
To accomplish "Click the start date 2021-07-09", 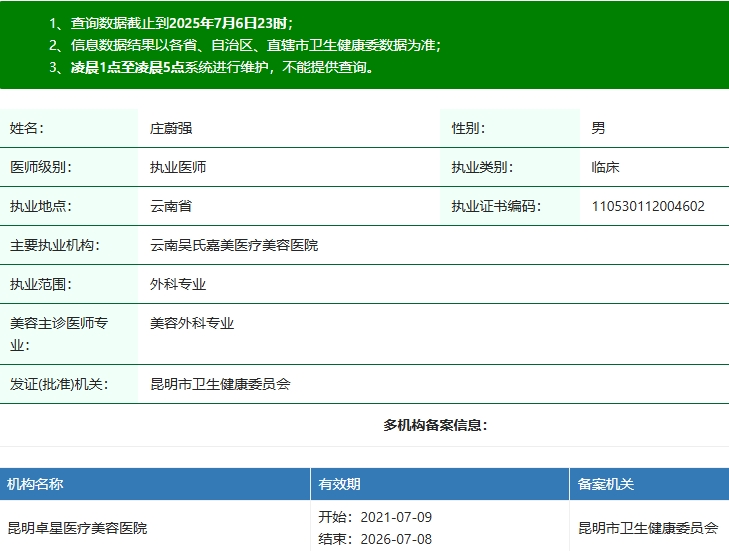I will 396,517.
